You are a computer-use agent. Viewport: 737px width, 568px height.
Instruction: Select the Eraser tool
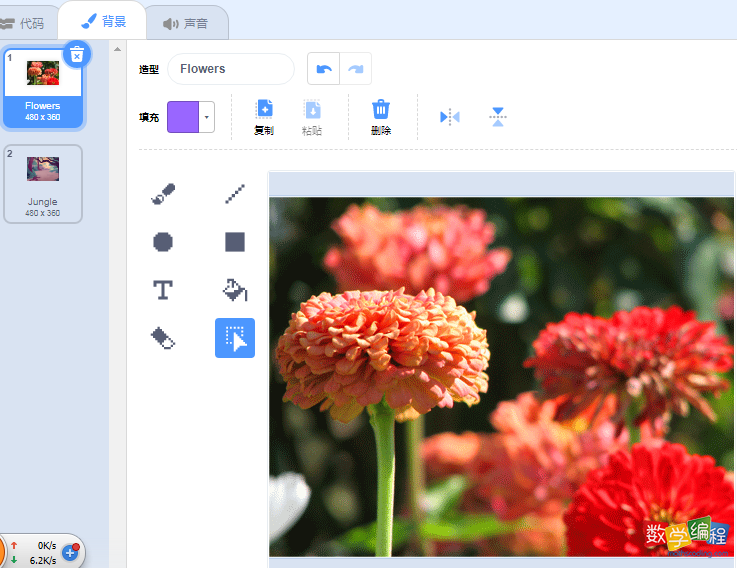coord(163,338)
